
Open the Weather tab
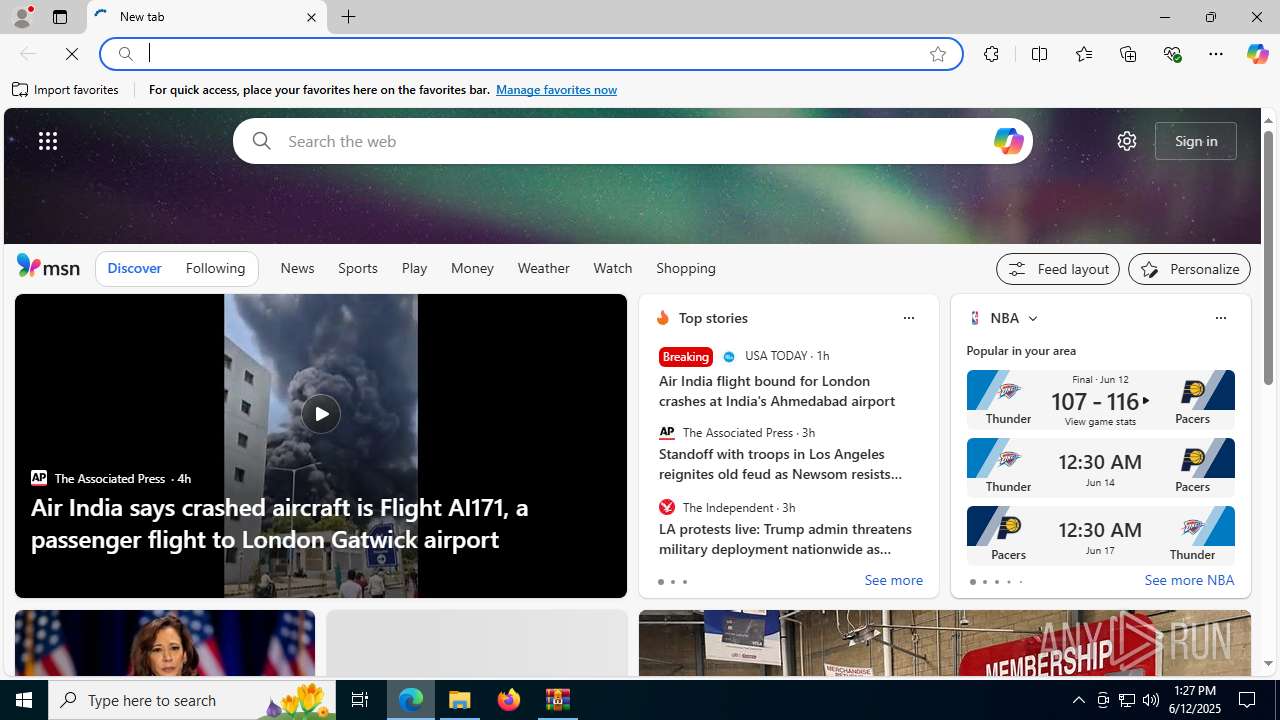click(543, 268)
